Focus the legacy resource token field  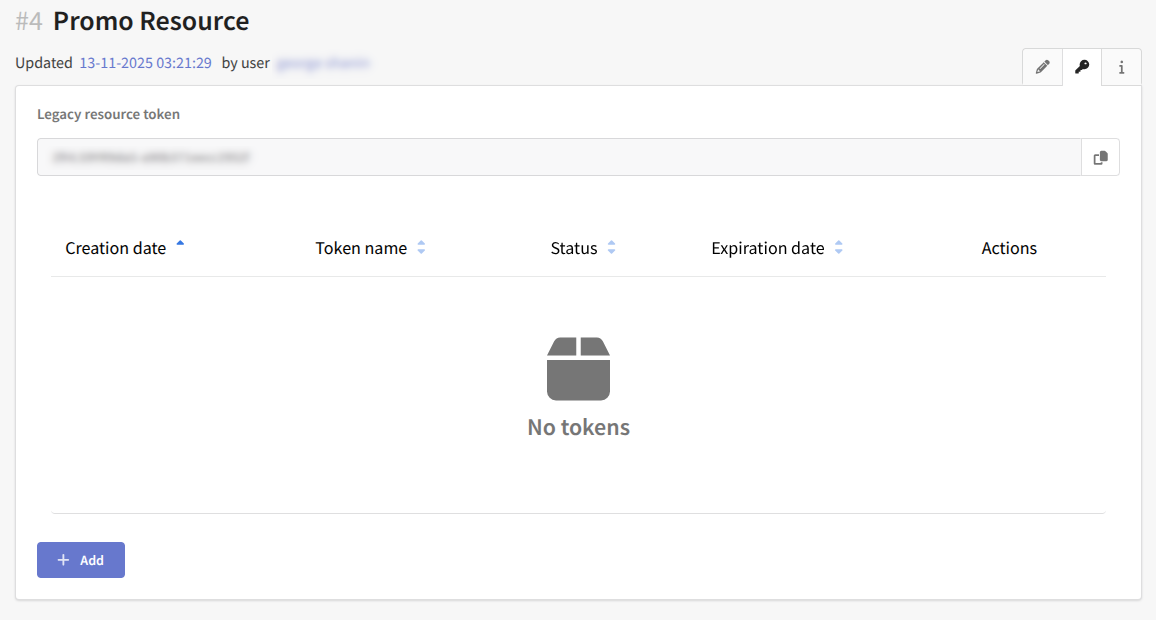558,158
